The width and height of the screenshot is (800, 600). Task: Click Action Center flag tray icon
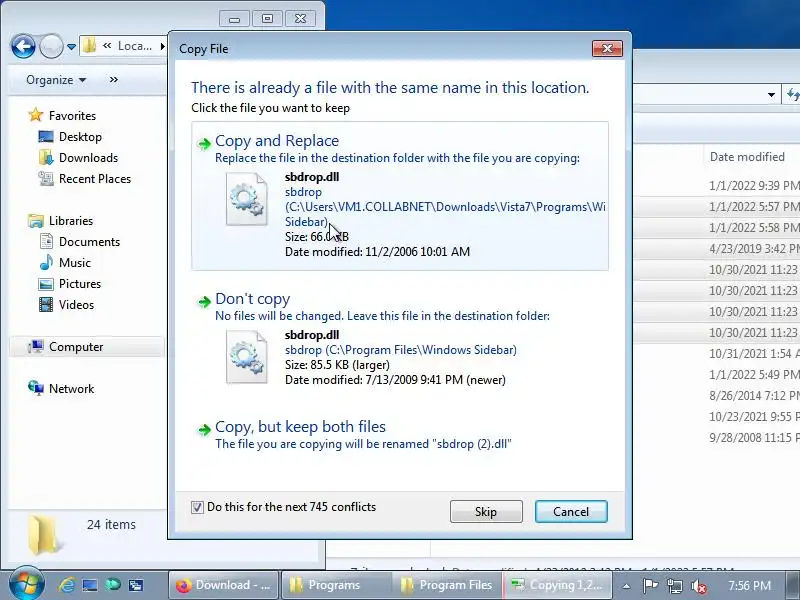650,586
